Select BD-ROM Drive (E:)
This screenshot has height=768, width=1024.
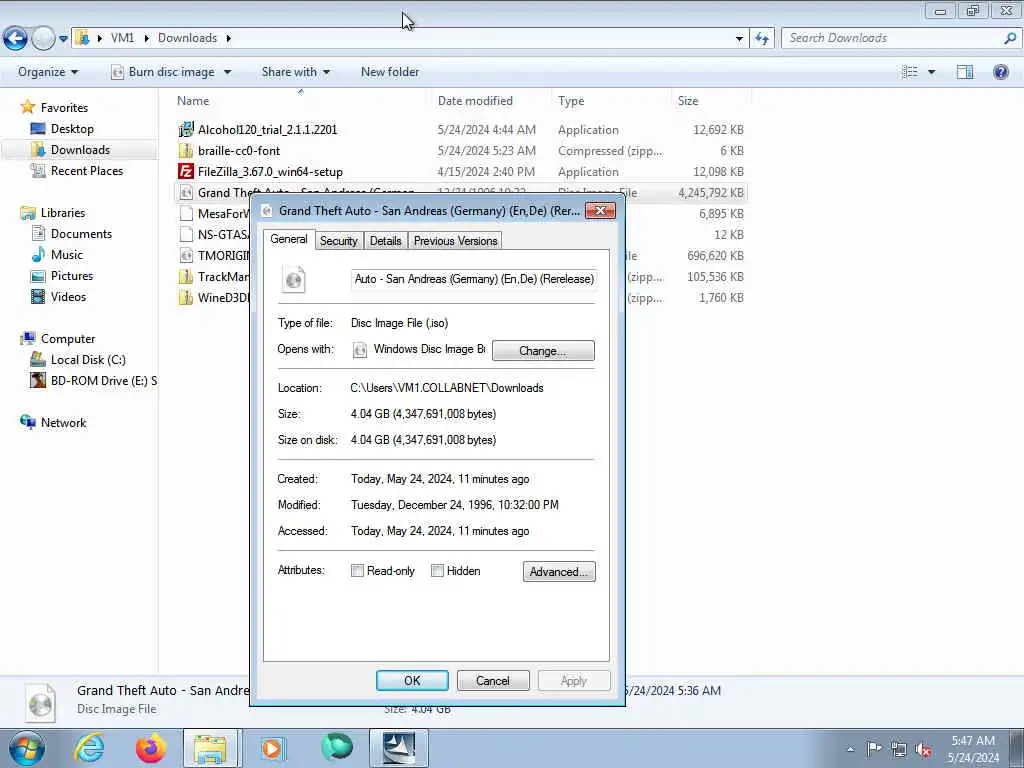point(93,381)
